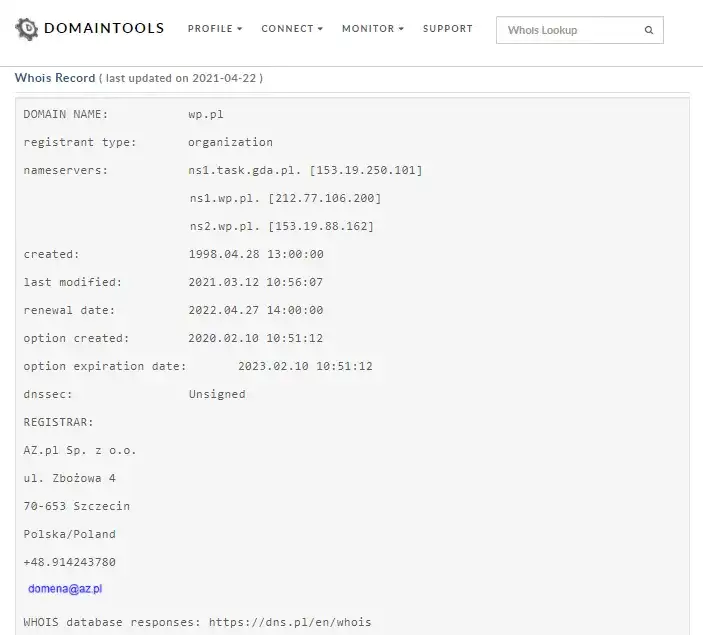This screenshot has width=703, height=635.
Task: Click the magnifier search icon
Action: (x=649, y=31)
